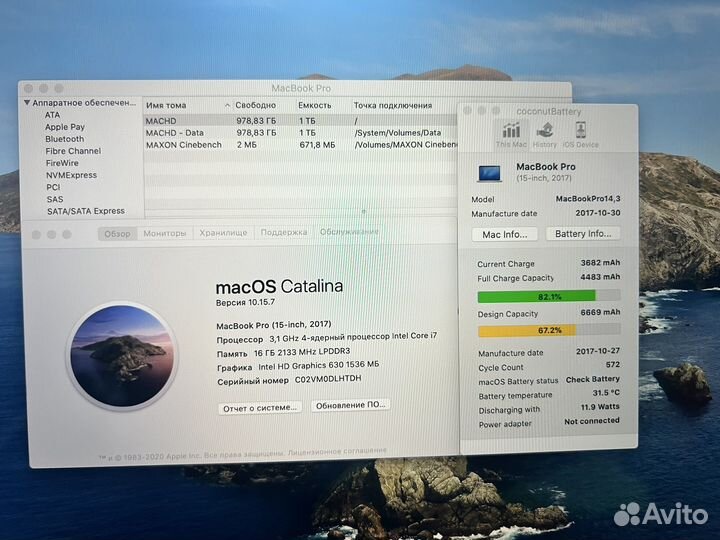Switch to the Обзор tab

[x=117, y=234]
